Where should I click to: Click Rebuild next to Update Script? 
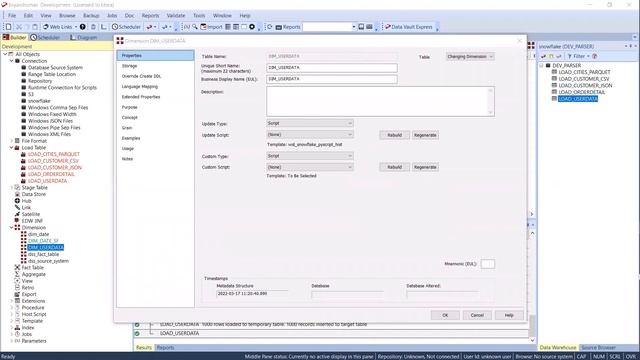click(x=394, y=135)
